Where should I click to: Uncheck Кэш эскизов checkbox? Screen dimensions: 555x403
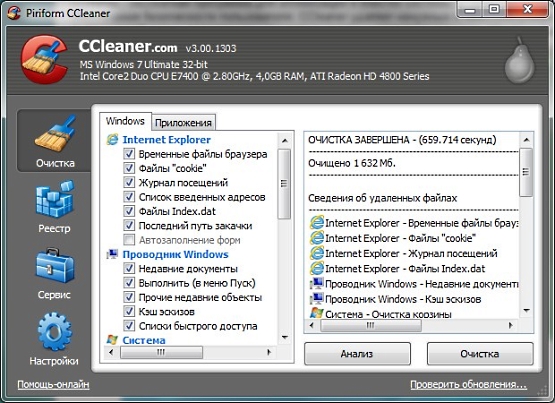coord(129,311)
